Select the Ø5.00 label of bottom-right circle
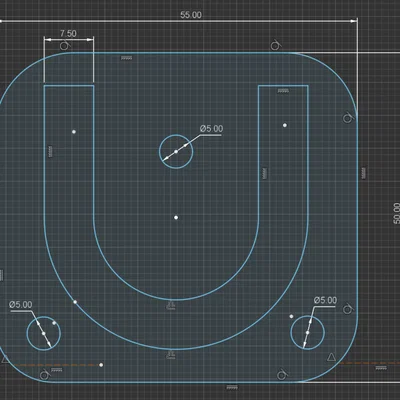 pos(325,300)
